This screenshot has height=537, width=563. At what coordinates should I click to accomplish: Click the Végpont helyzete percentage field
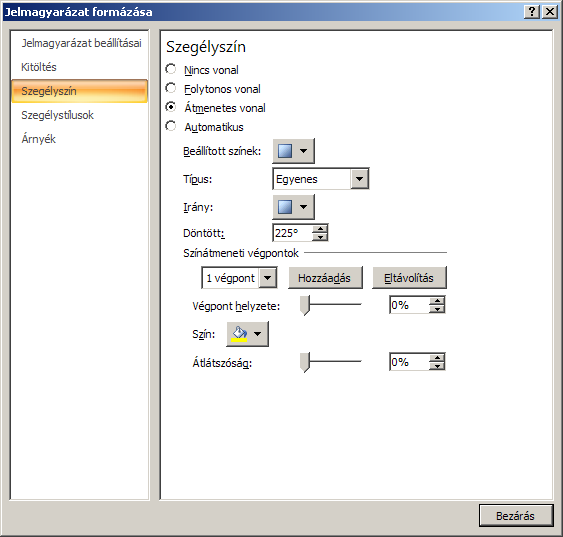409,305
